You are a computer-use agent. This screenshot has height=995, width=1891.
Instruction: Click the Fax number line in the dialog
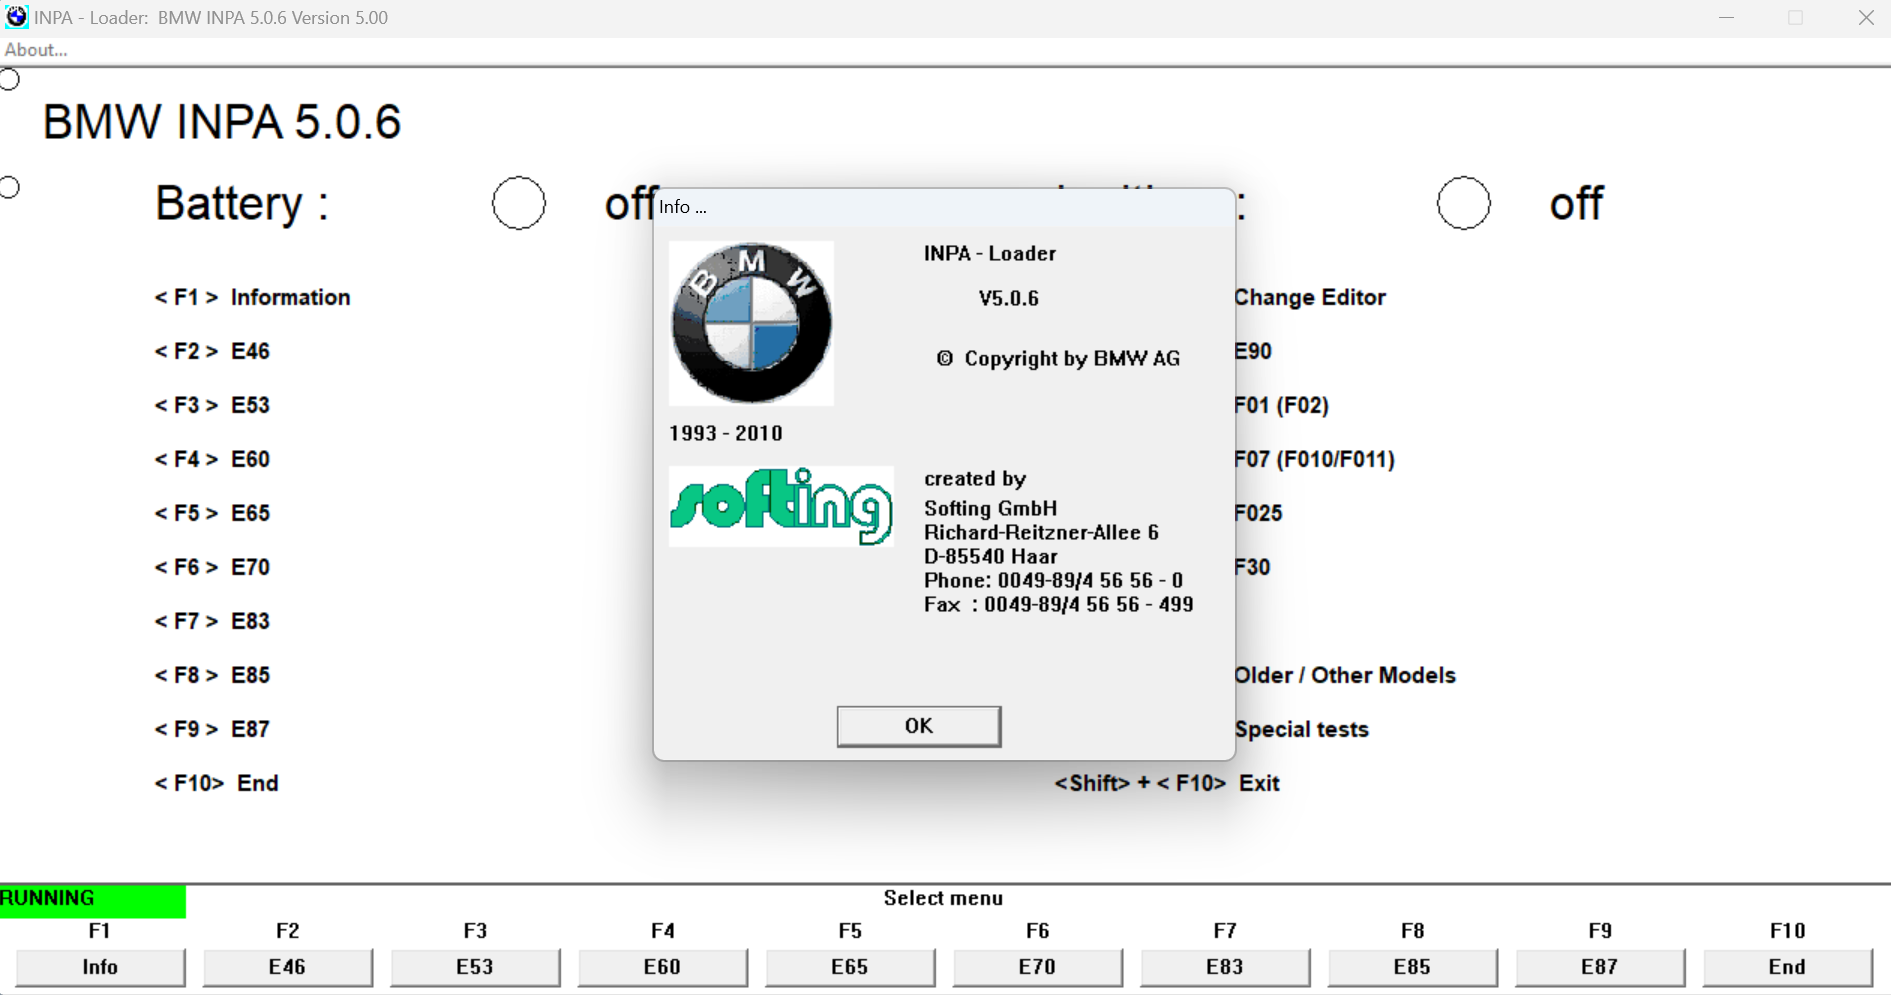click(x=1059, y=604)
